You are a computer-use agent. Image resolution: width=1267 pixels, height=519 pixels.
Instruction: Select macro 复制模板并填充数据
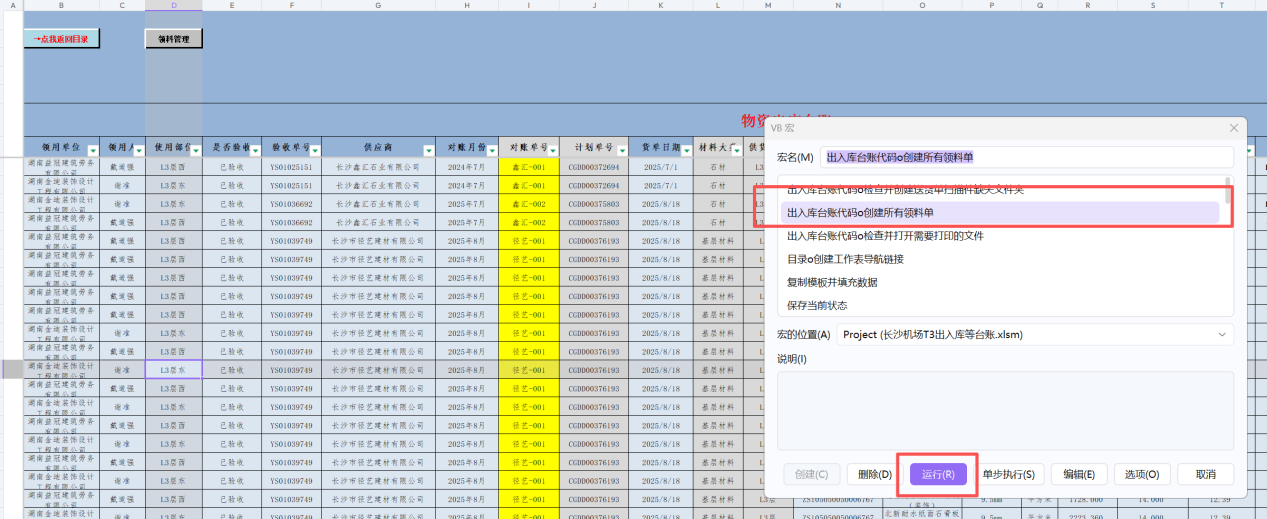999,282
